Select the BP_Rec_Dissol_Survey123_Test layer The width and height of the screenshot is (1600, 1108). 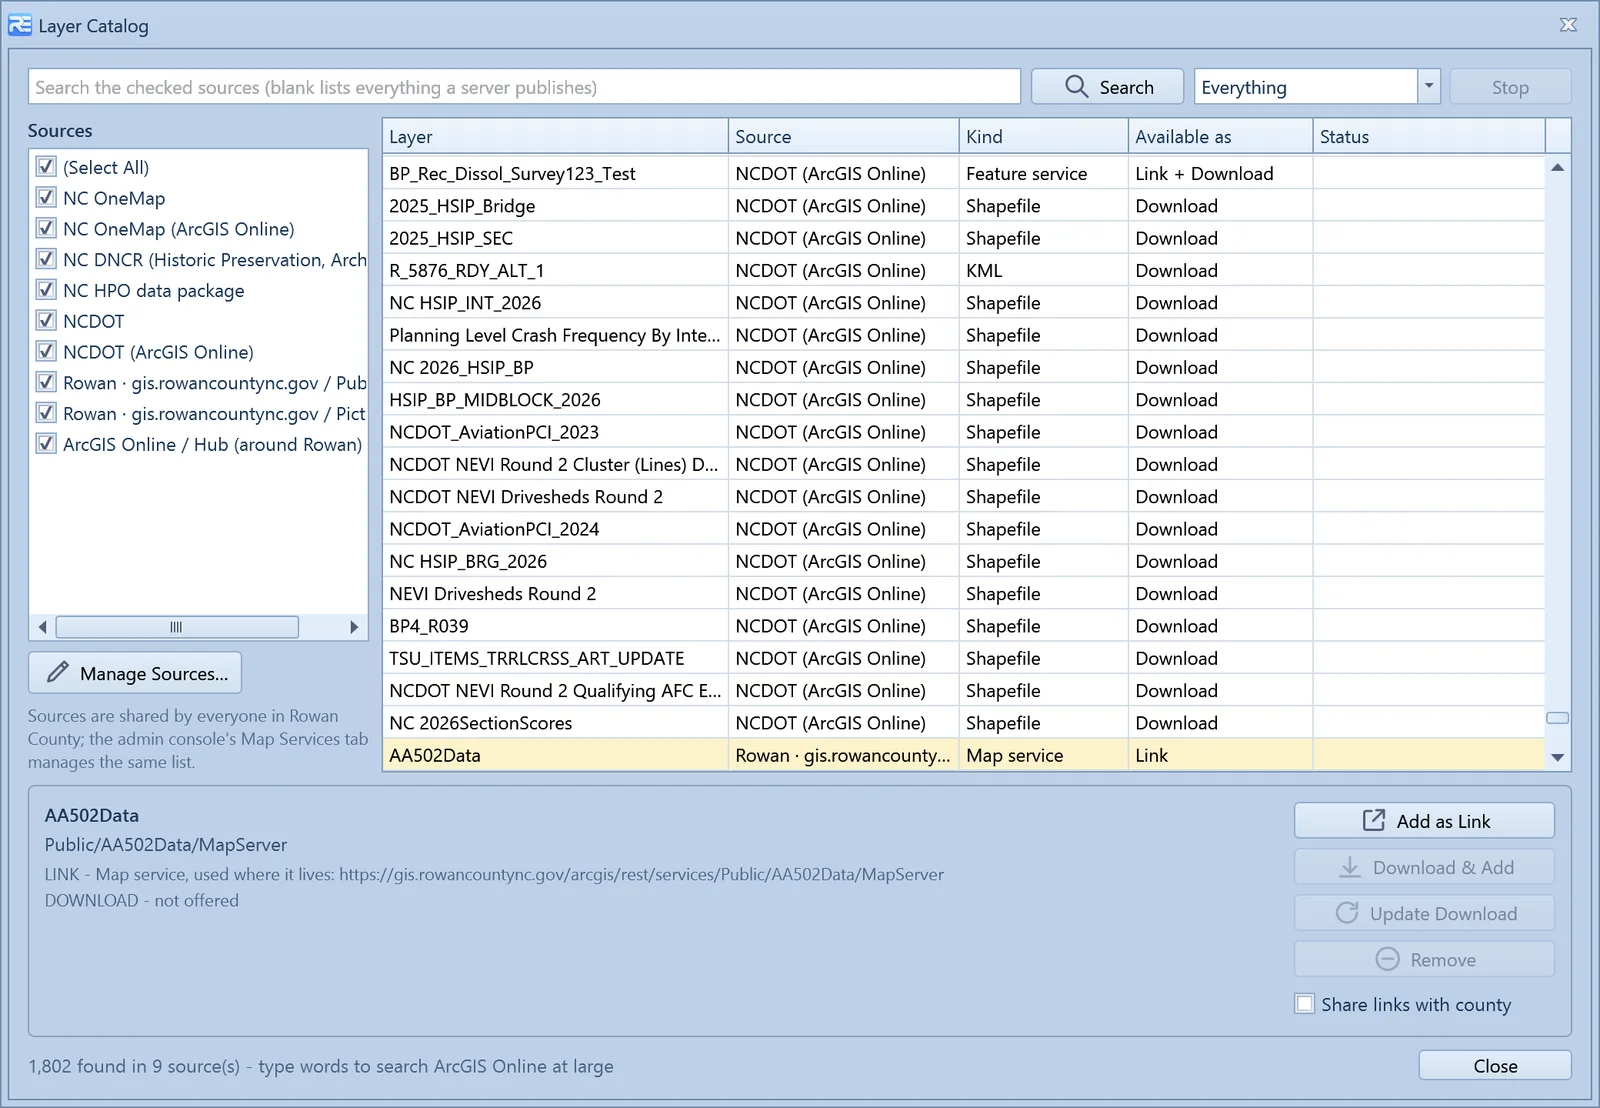coord(964,173)
